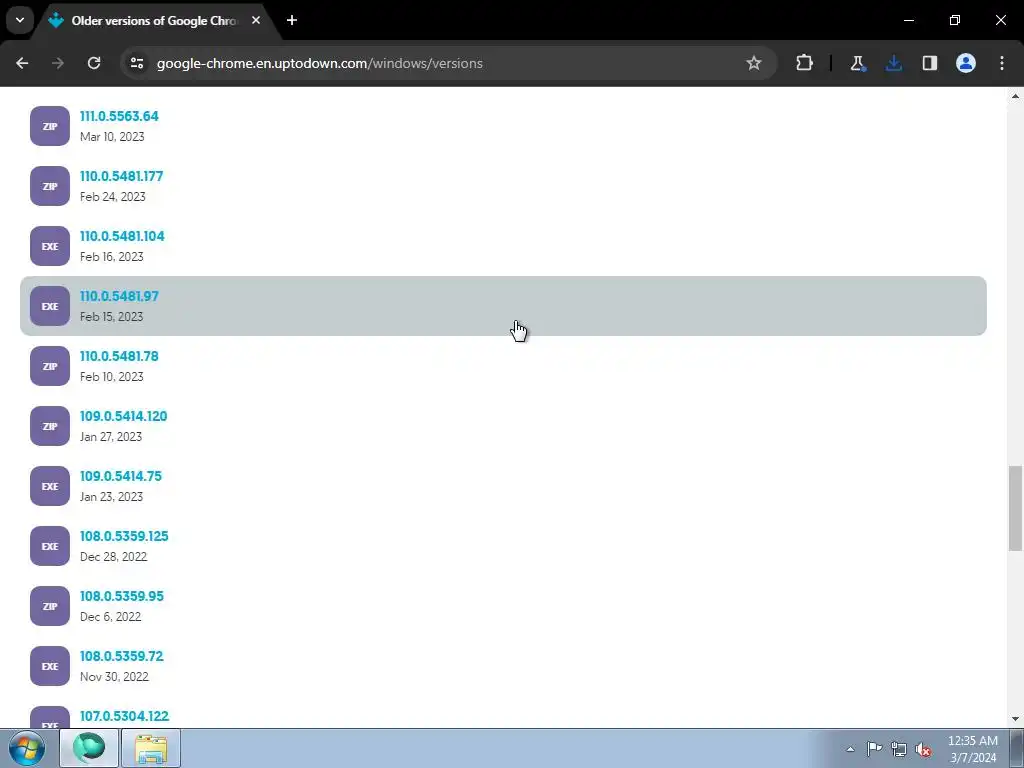This screenshot has width=1024, height=768.
Task: Open version link 108.0.5359.72
Action: [x=121, y=657]
